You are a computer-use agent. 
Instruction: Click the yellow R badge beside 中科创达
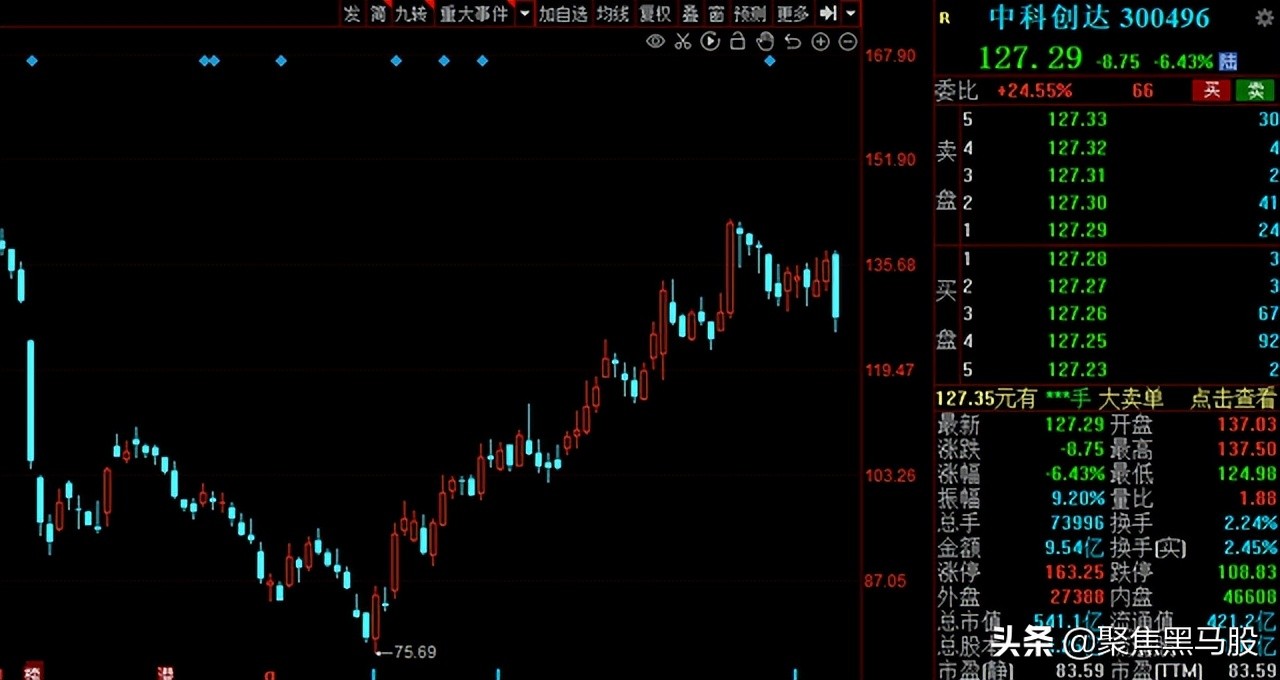pos(946,18)
